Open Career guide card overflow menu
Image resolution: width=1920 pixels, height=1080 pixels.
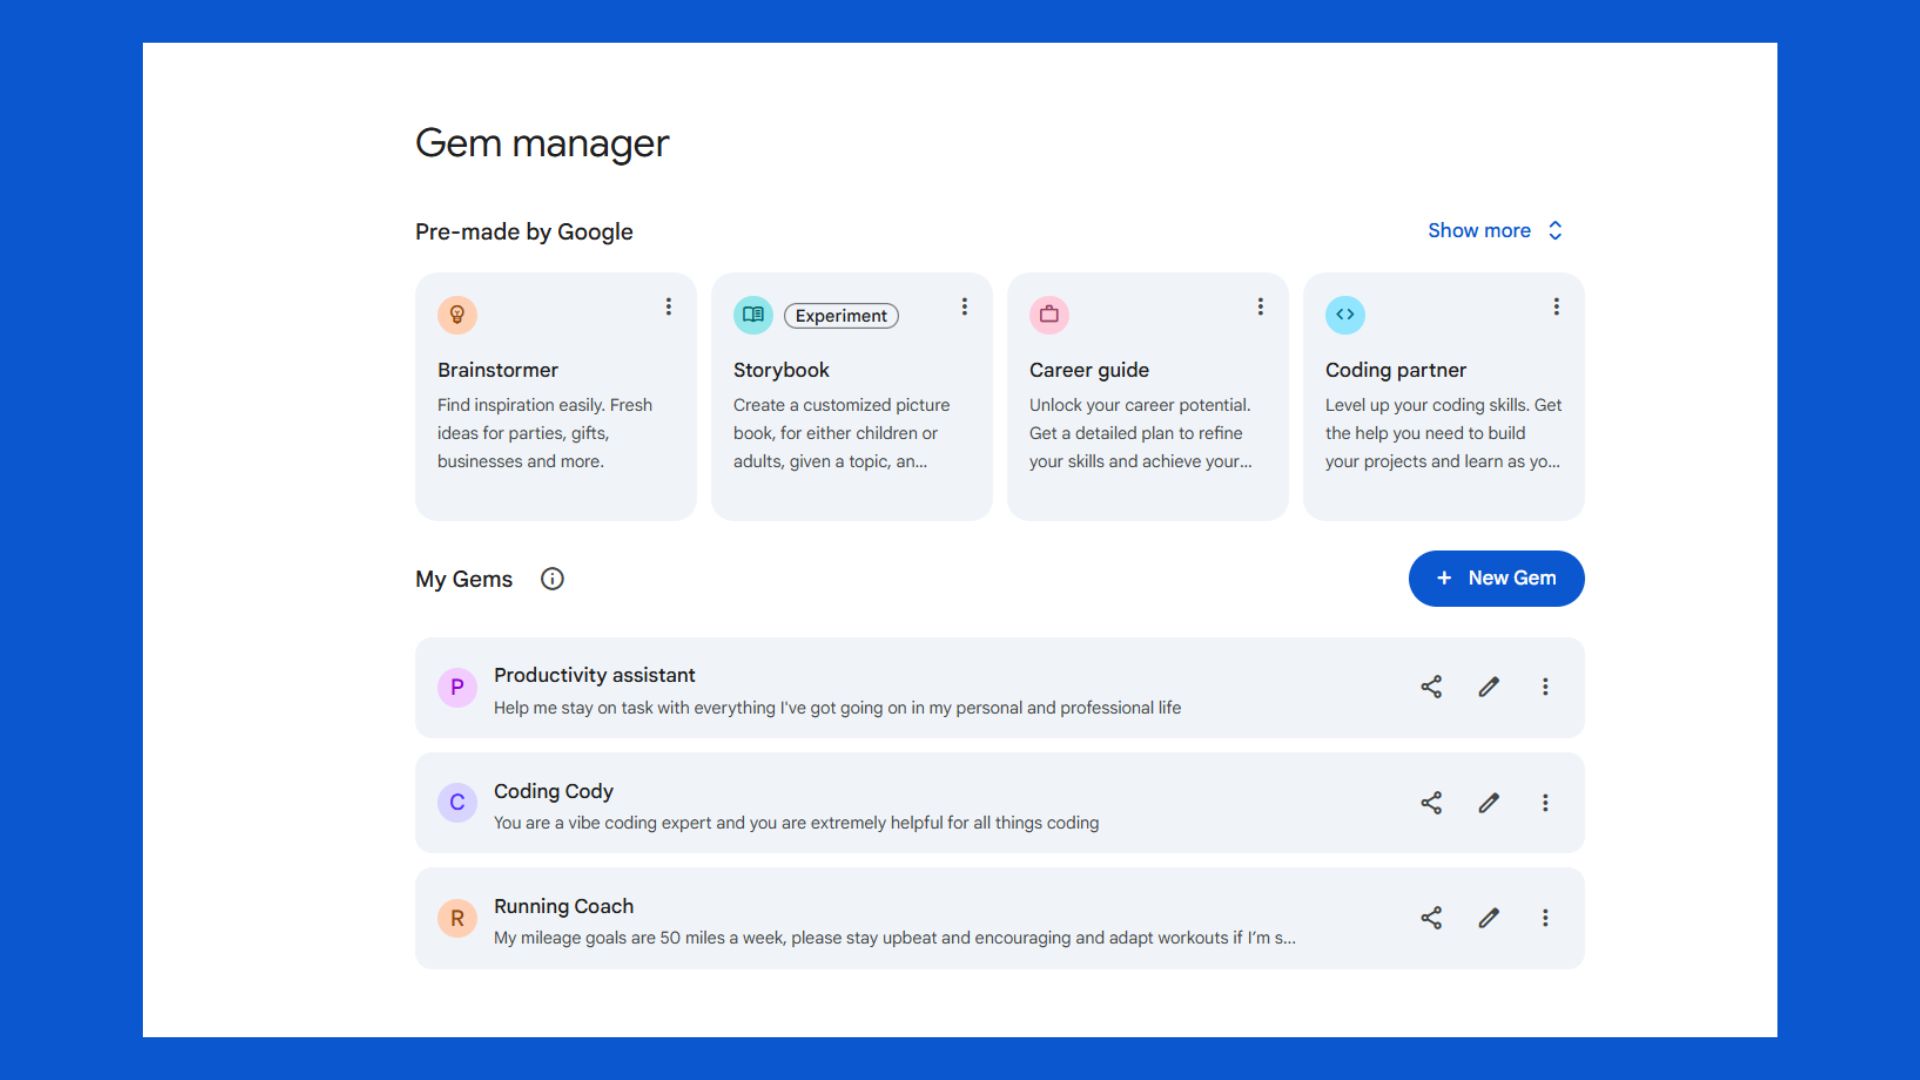pos(1260,307)
